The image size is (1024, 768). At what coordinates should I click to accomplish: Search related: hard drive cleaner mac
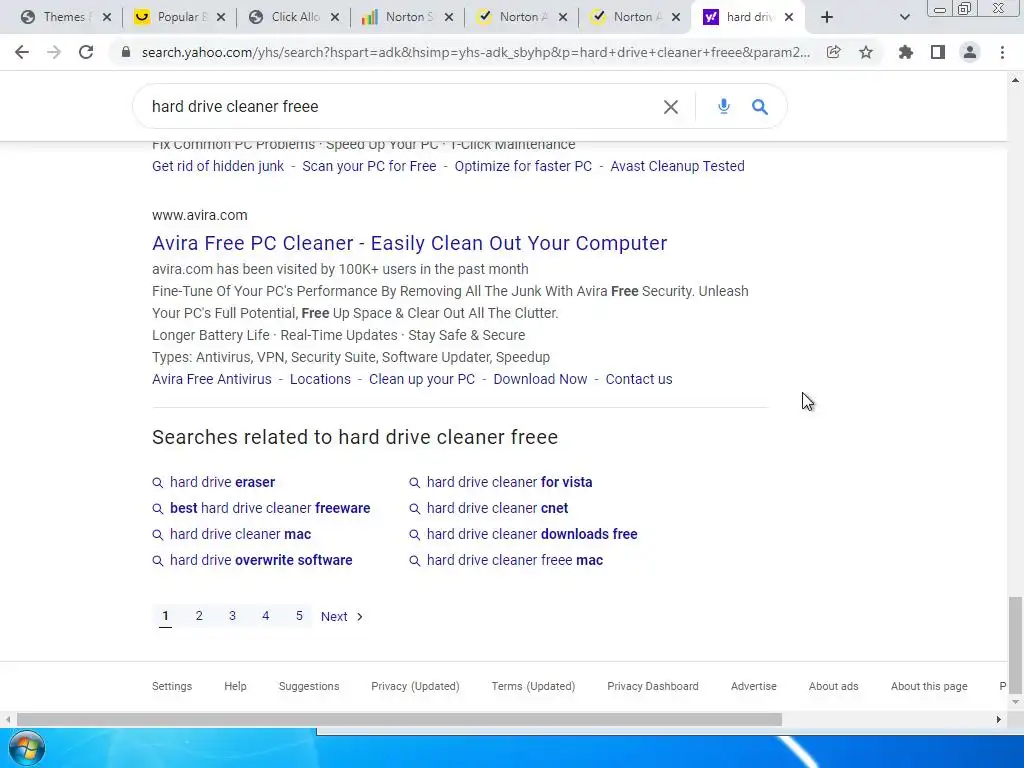tap(240, 534)
